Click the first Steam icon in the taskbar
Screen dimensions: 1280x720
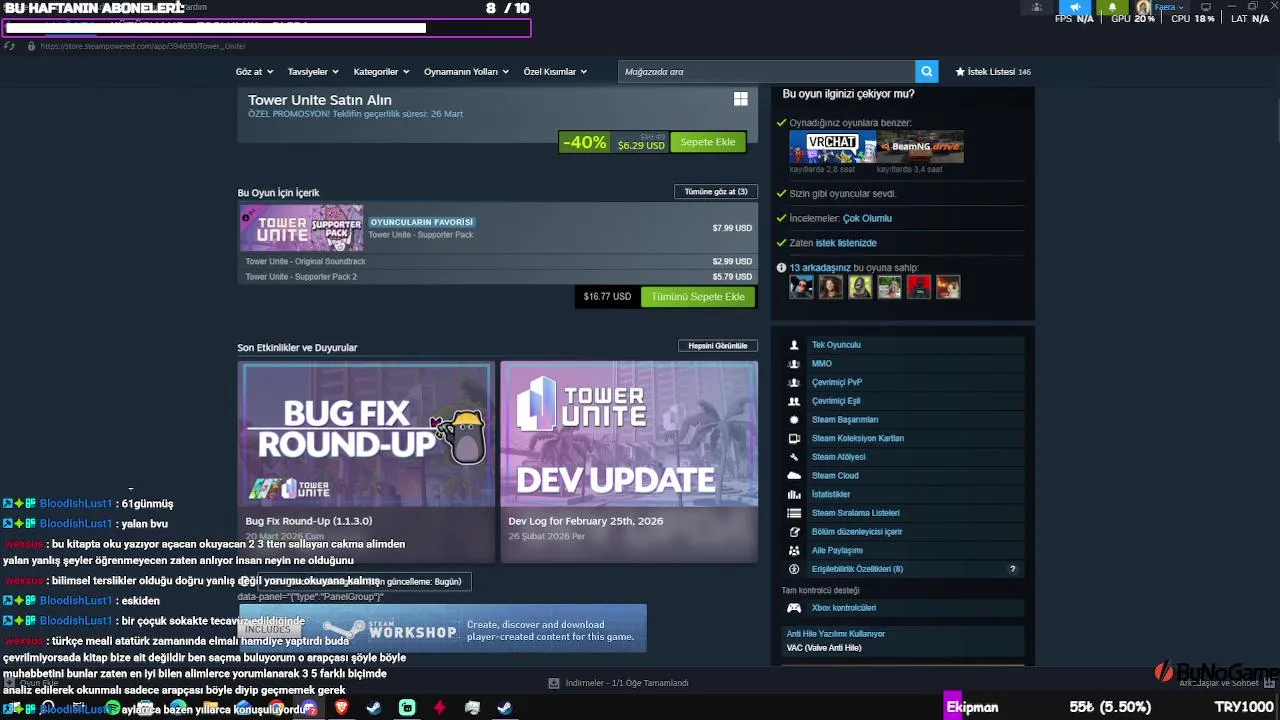(373, 708)
